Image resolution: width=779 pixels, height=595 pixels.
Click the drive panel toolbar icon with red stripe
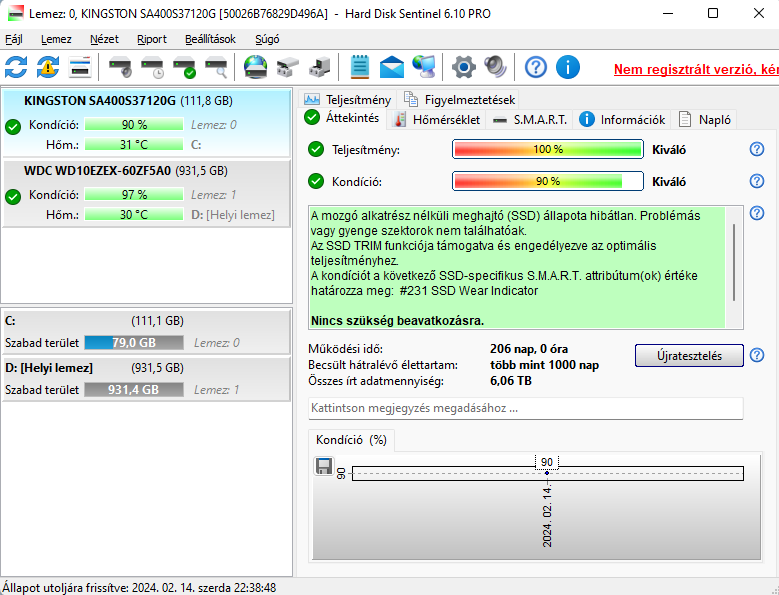(80, 67)
